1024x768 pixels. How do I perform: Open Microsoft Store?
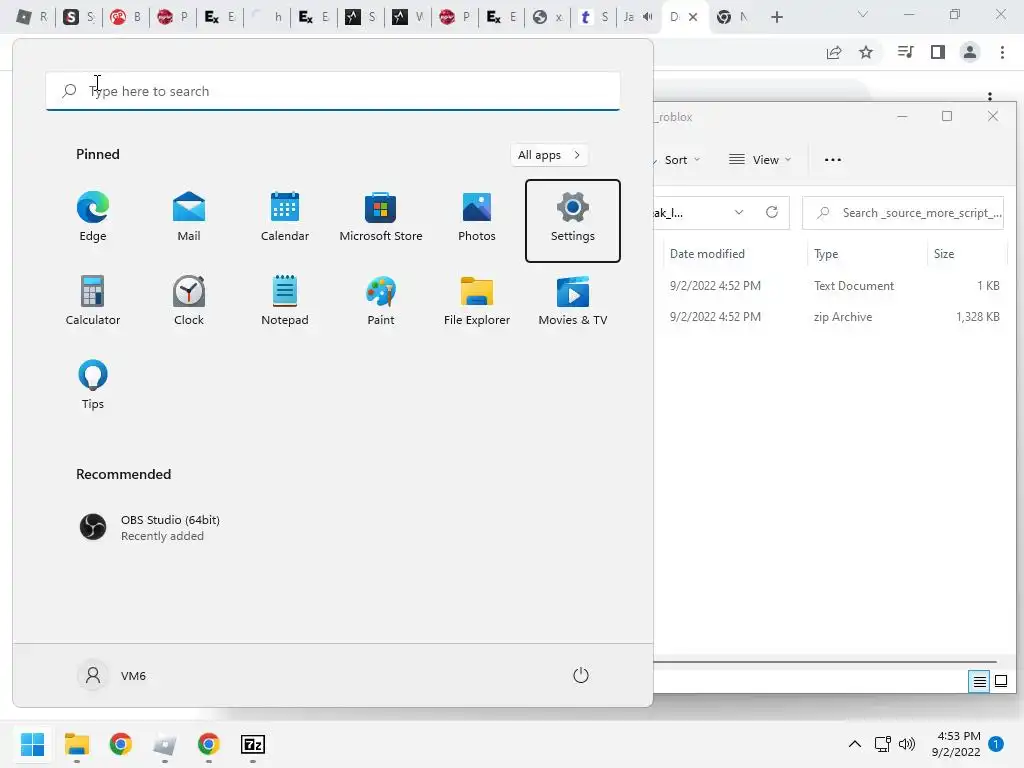(x=381, y=217)
